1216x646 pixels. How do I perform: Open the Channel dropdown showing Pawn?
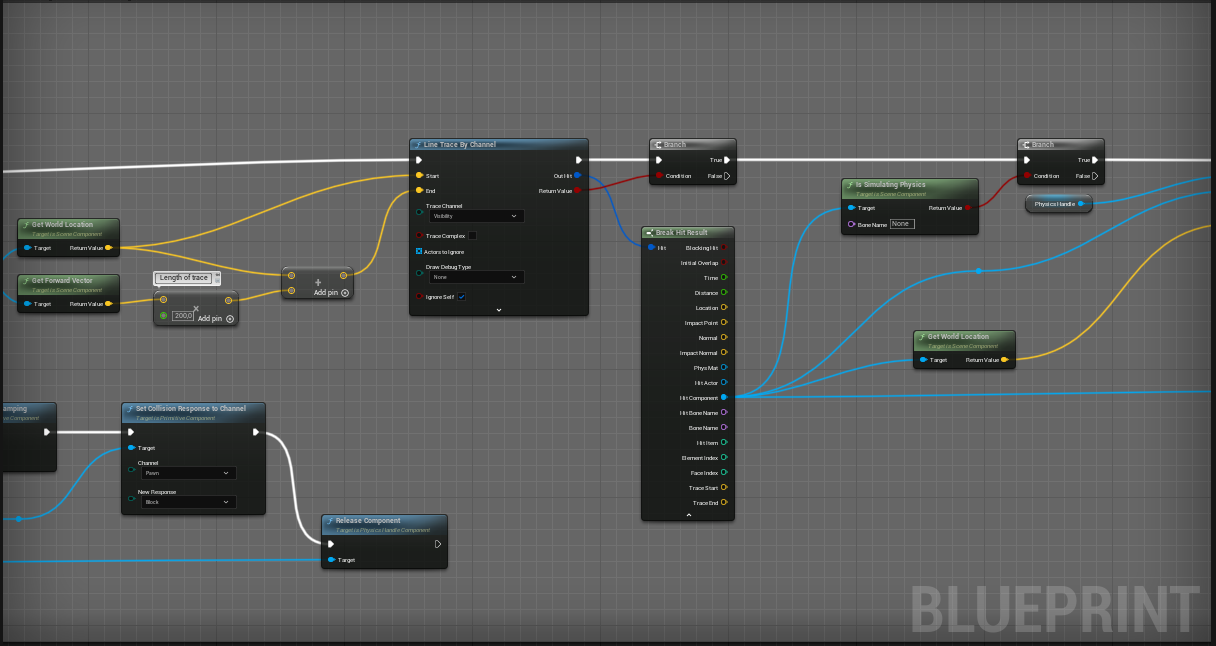tap(188, 473)
